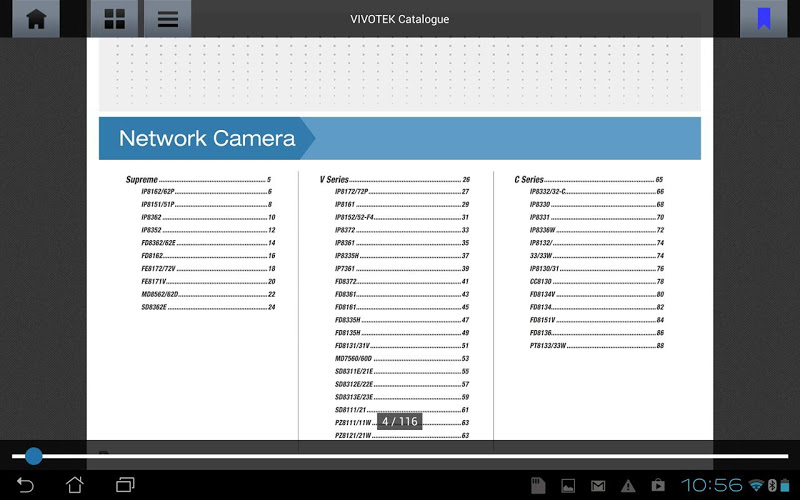Viewport: 800px width, 500px height.
Task: Select the IP8361 entry
Action: (x=402, y=243)
